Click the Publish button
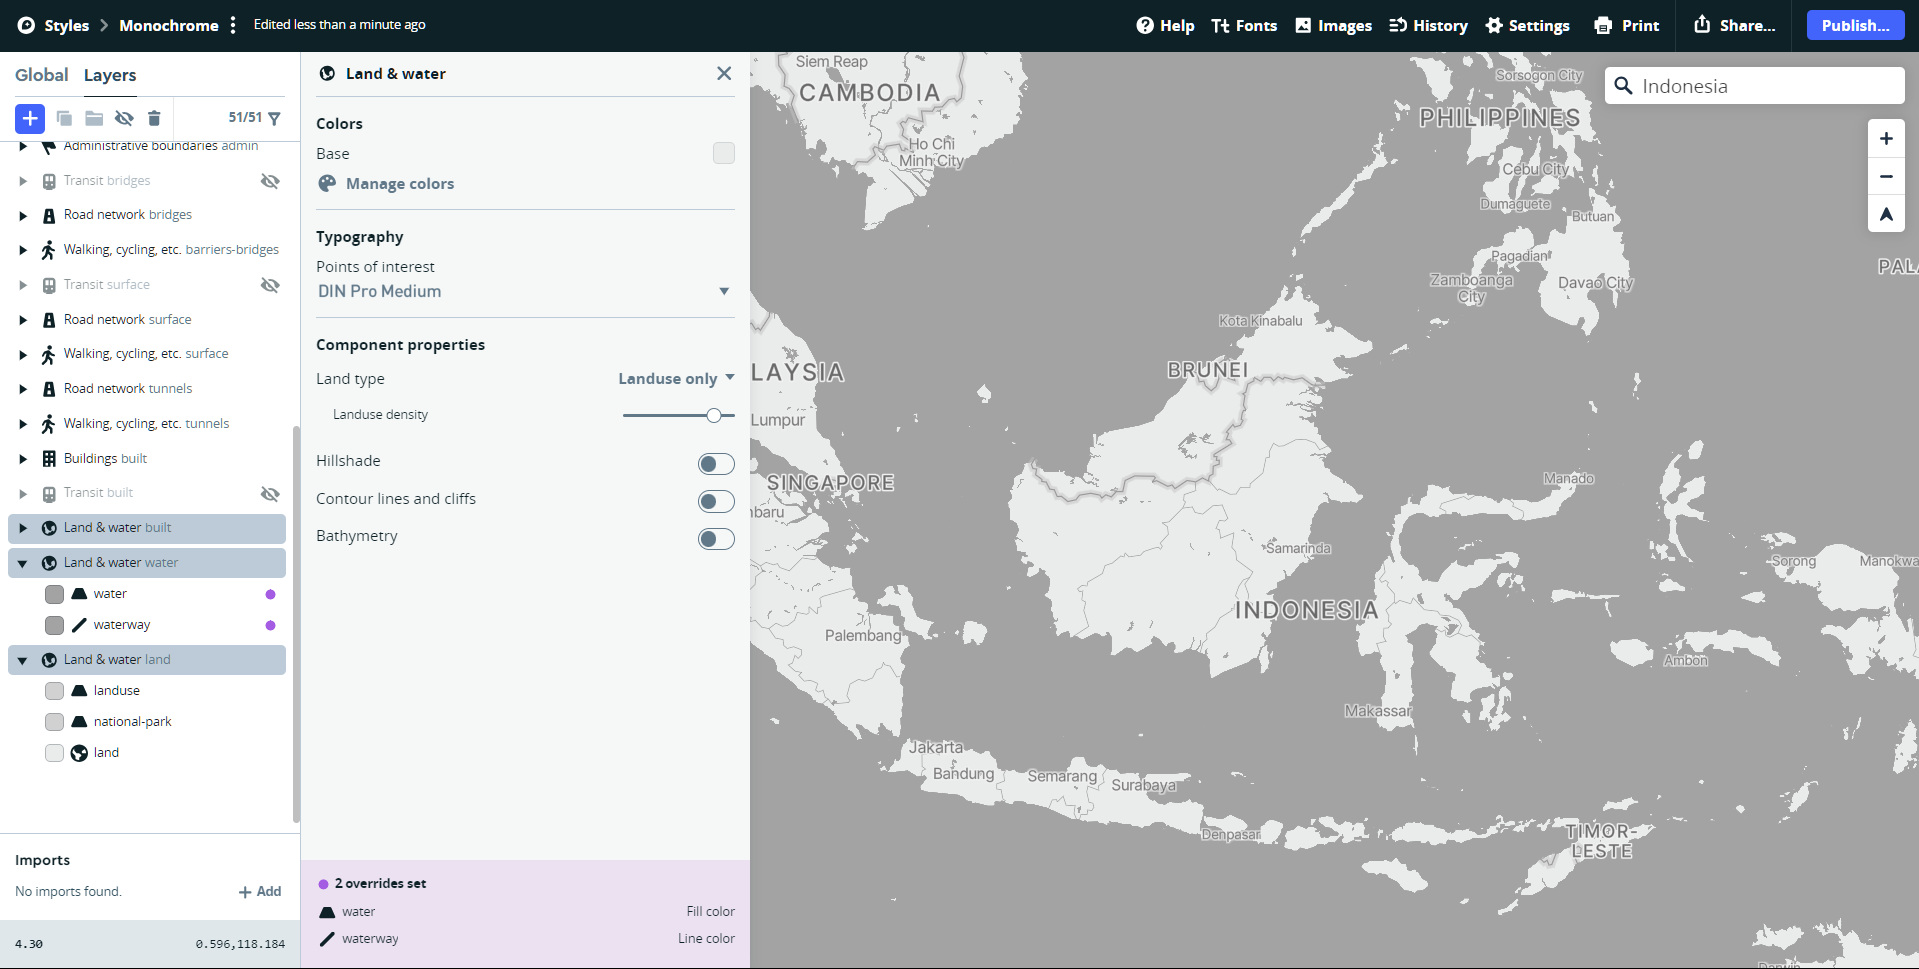The height and width of the screenshot is (969, 1919). click(1854, 26)
